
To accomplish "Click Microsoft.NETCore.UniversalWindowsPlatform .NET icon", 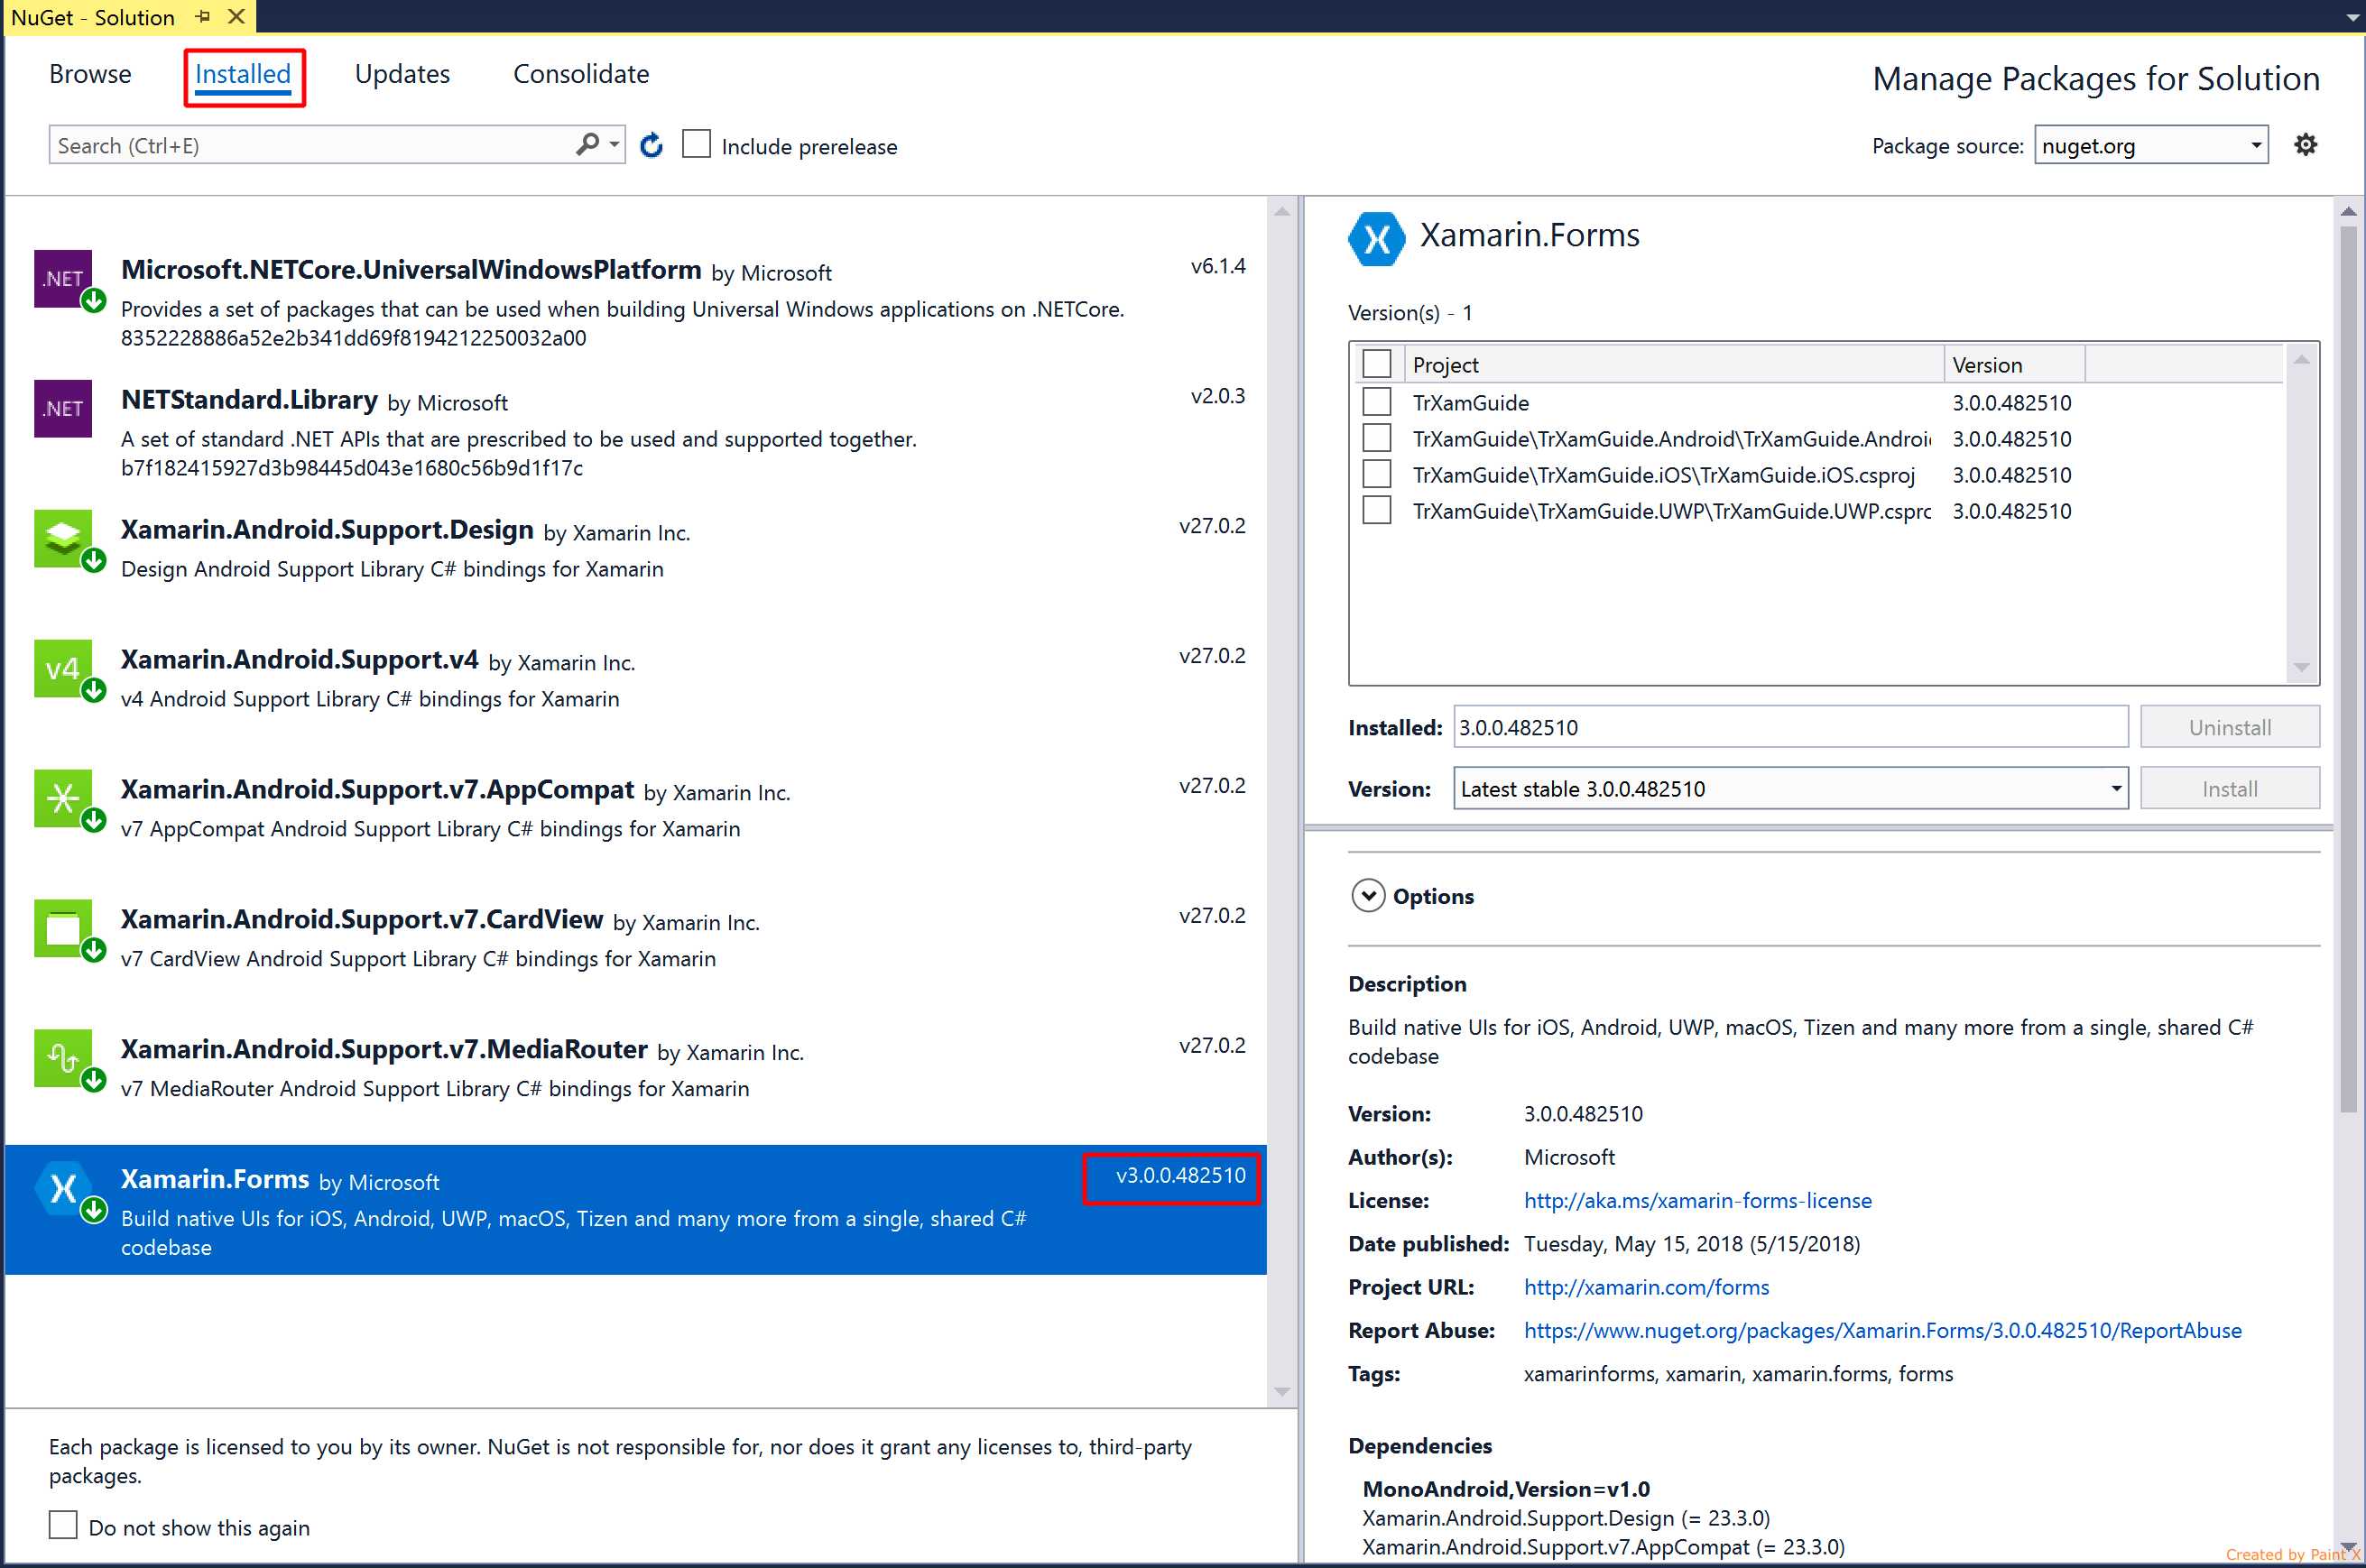I will 63,279.
